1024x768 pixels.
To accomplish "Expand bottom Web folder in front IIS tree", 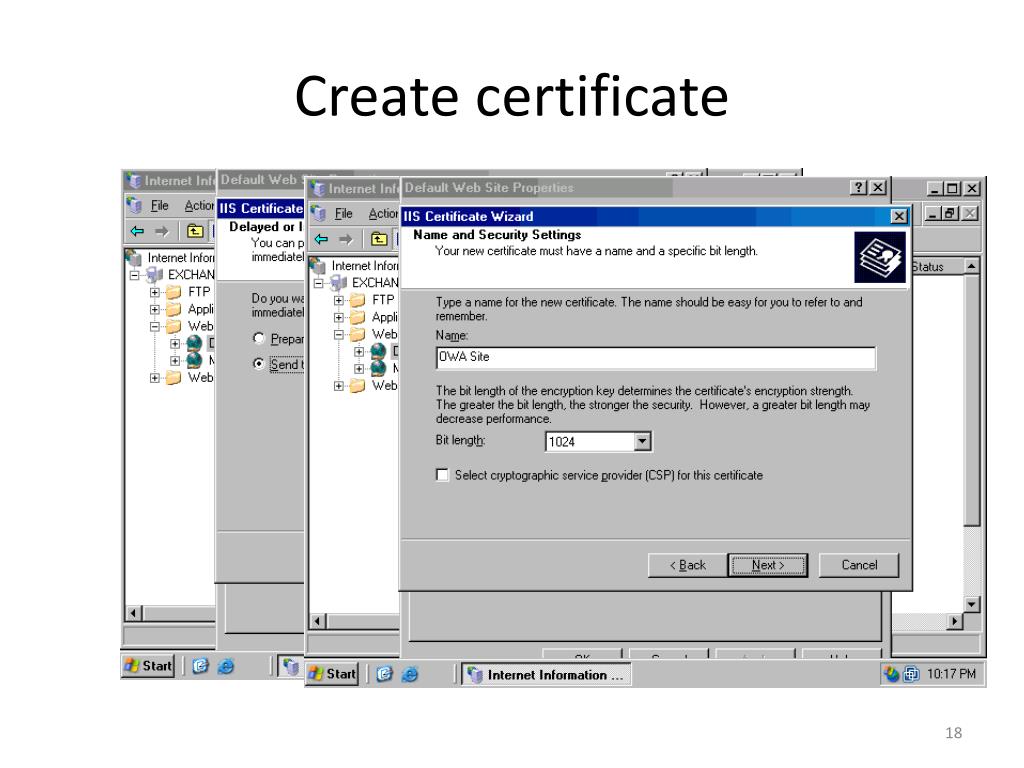I will coord(338,386).
